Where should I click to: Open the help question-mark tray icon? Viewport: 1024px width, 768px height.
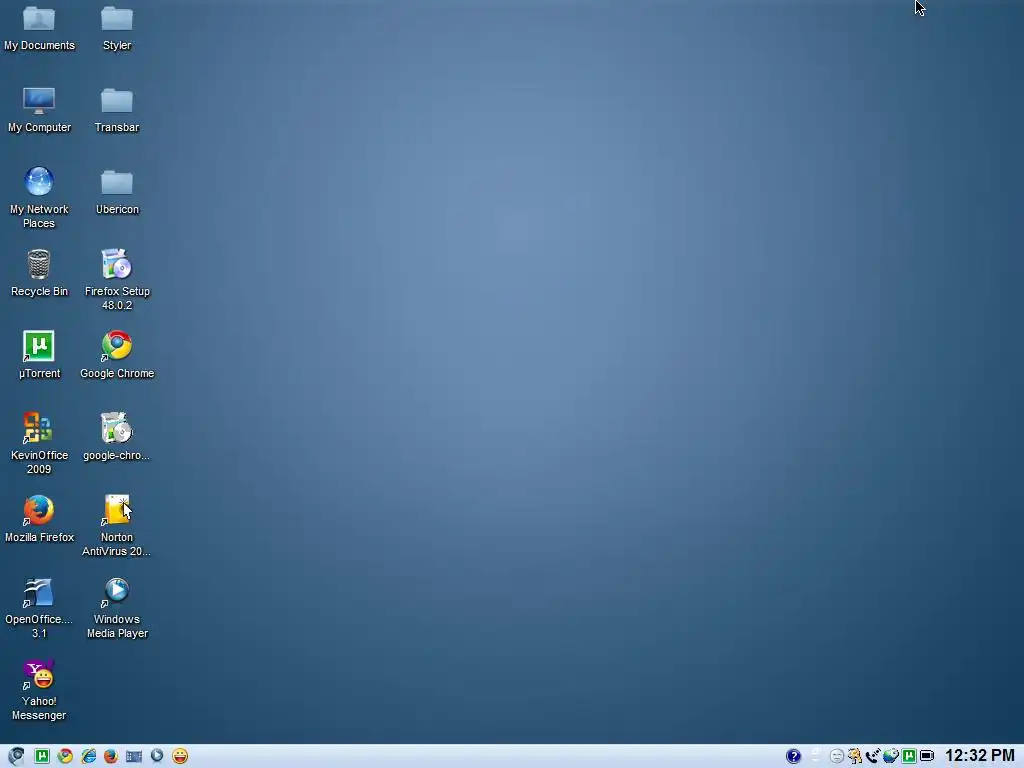pos(793,756)
